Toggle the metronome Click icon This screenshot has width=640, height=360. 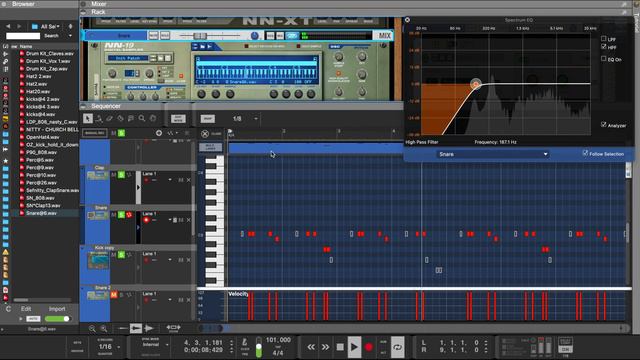(x=244, y=342)
